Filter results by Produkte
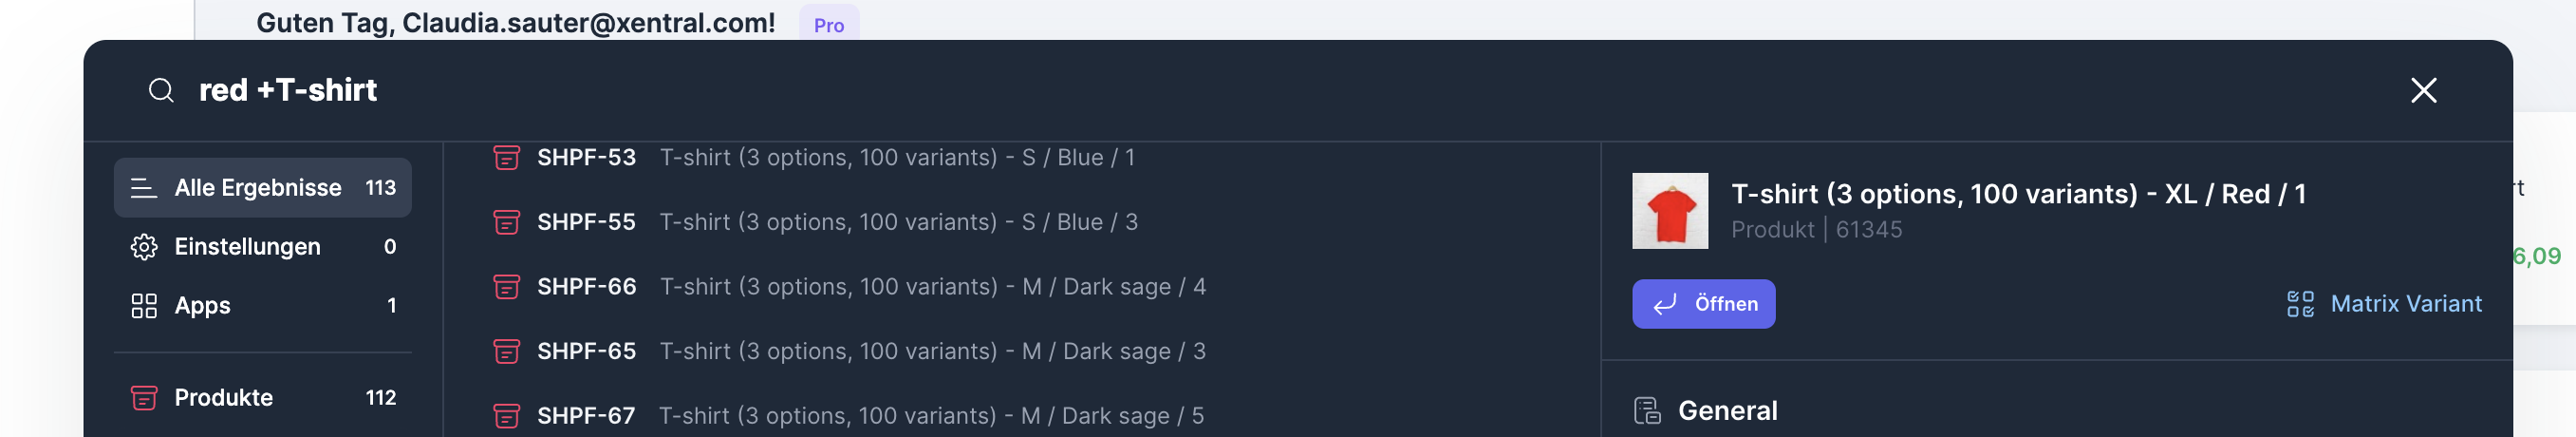This screenshot has height=437, width=2576. (x=262, y=398)
